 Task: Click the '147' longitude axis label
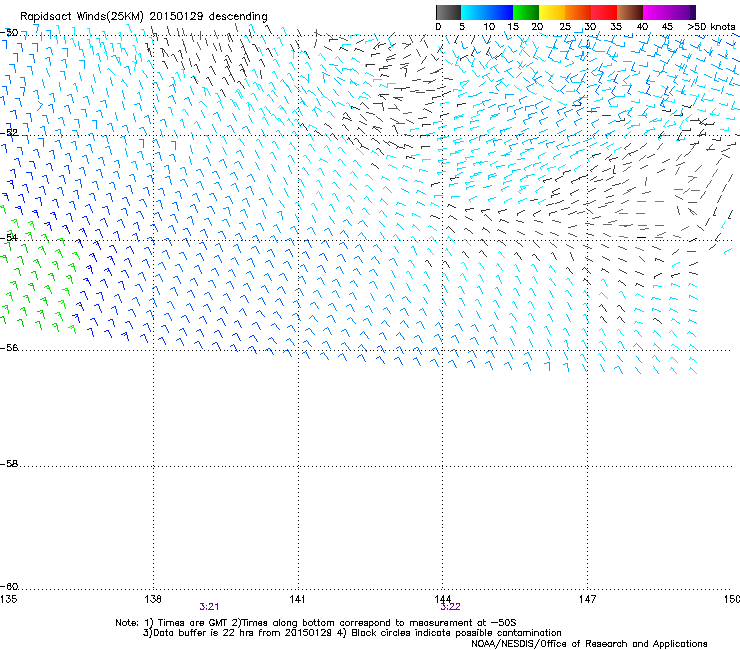pyautogui.click(x=587, y=599)
